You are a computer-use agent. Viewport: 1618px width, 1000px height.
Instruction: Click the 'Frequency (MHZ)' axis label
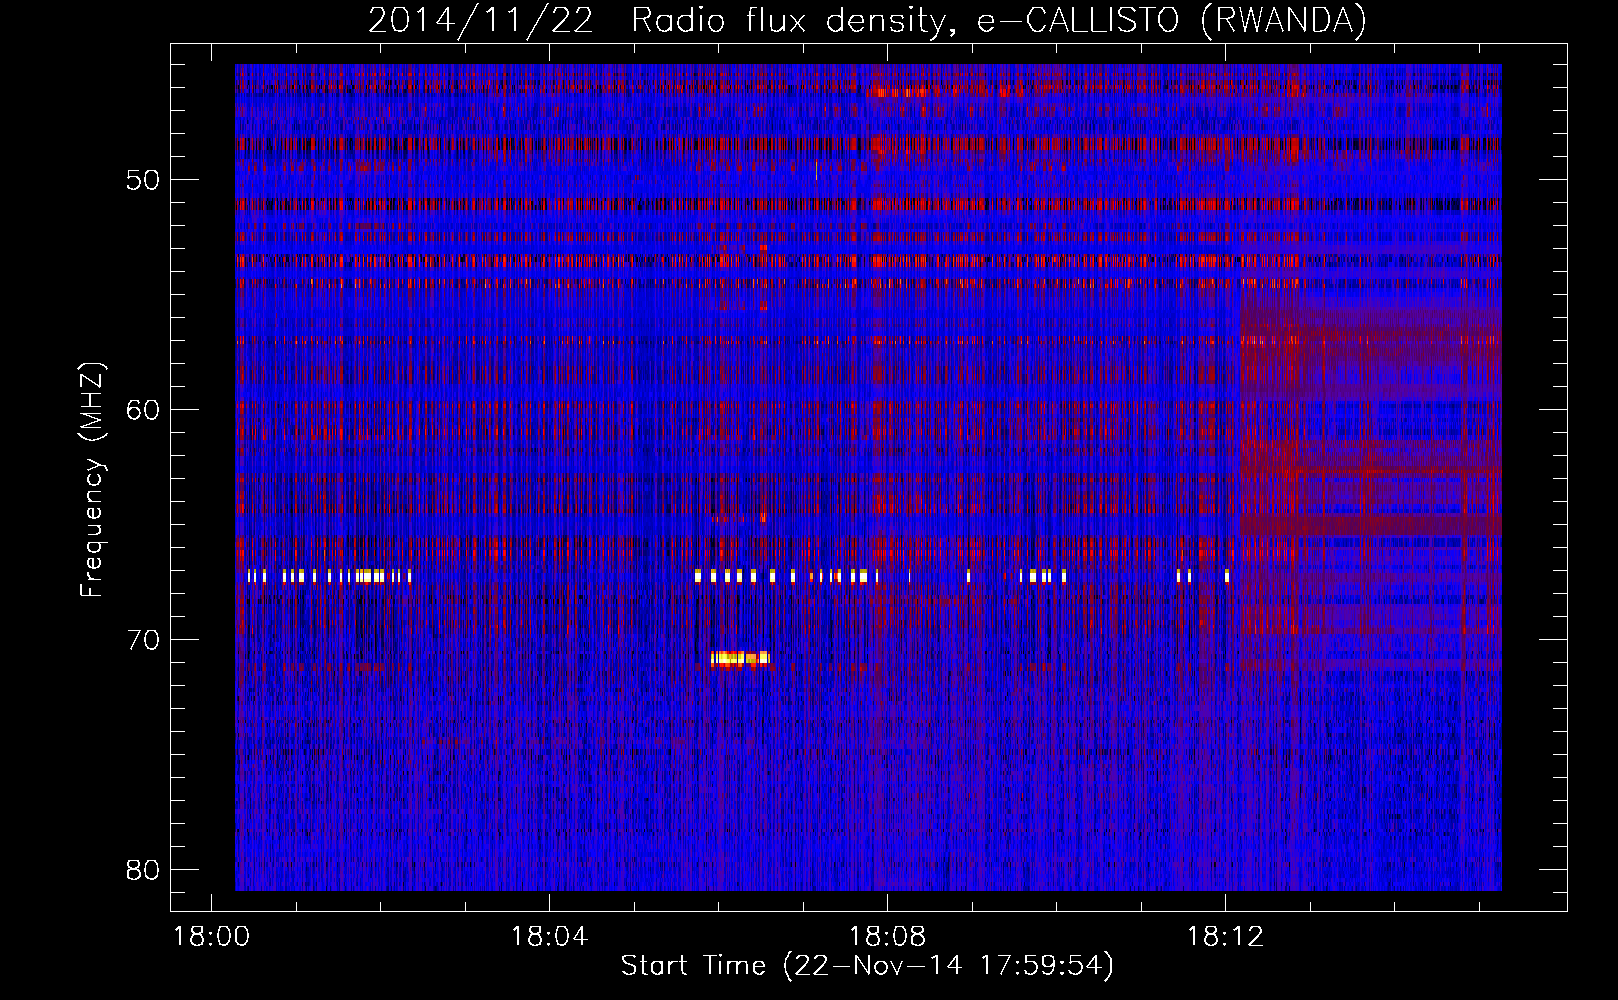click(92, 480)
